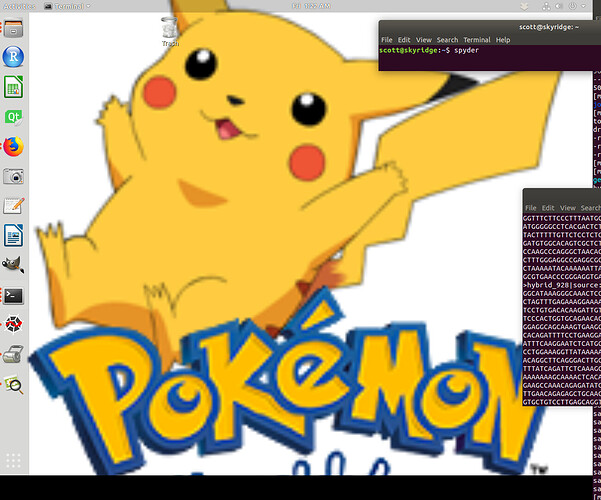The height and width of the screenshot is (500, 601).
Task: Open Edit menu in the sequence terminal
Action: tap(548, 208)
